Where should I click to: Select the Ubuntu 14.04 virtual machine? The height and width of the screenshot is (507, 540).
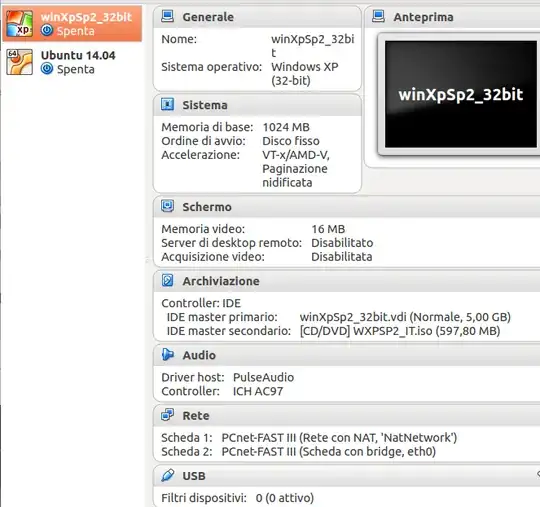pos(72,62)
